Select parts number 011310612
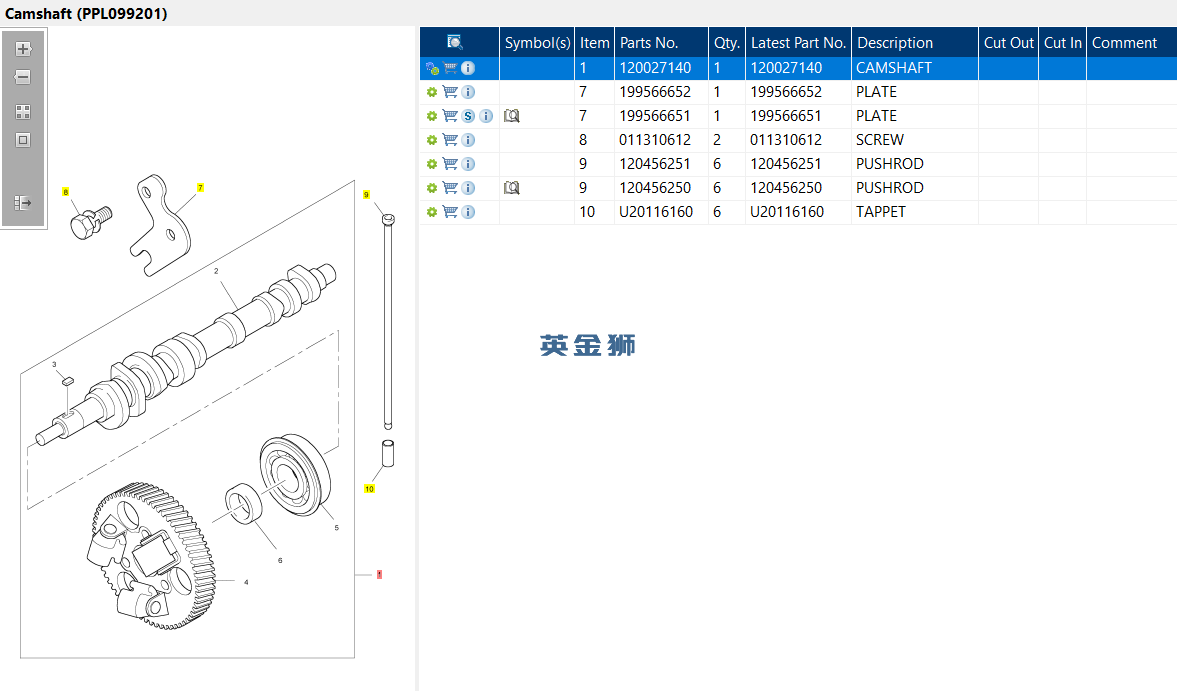Screen dimensions: 1177x691 pyautogui.click(x=655, y=140)
